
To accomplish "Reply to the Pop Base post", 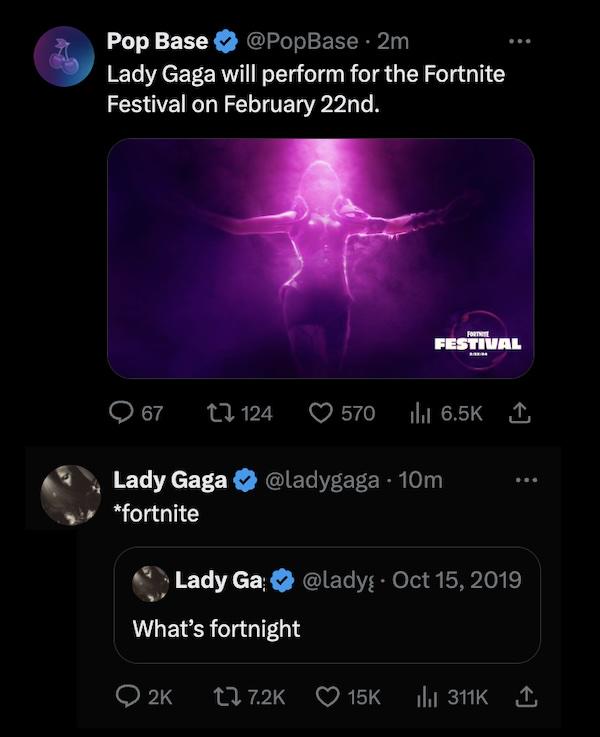I will [121, 412].
